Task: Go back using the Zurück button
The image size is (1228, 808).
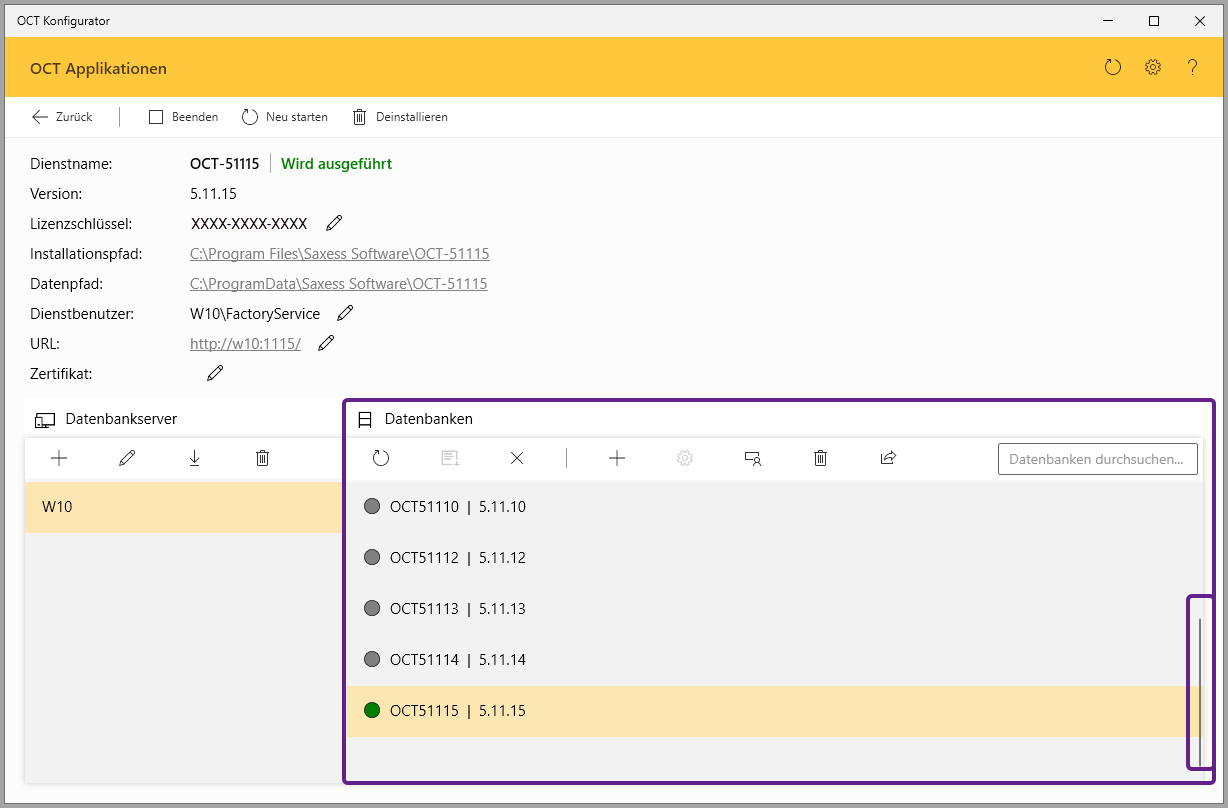Action: pyautogui.click(x=62, y=117)
